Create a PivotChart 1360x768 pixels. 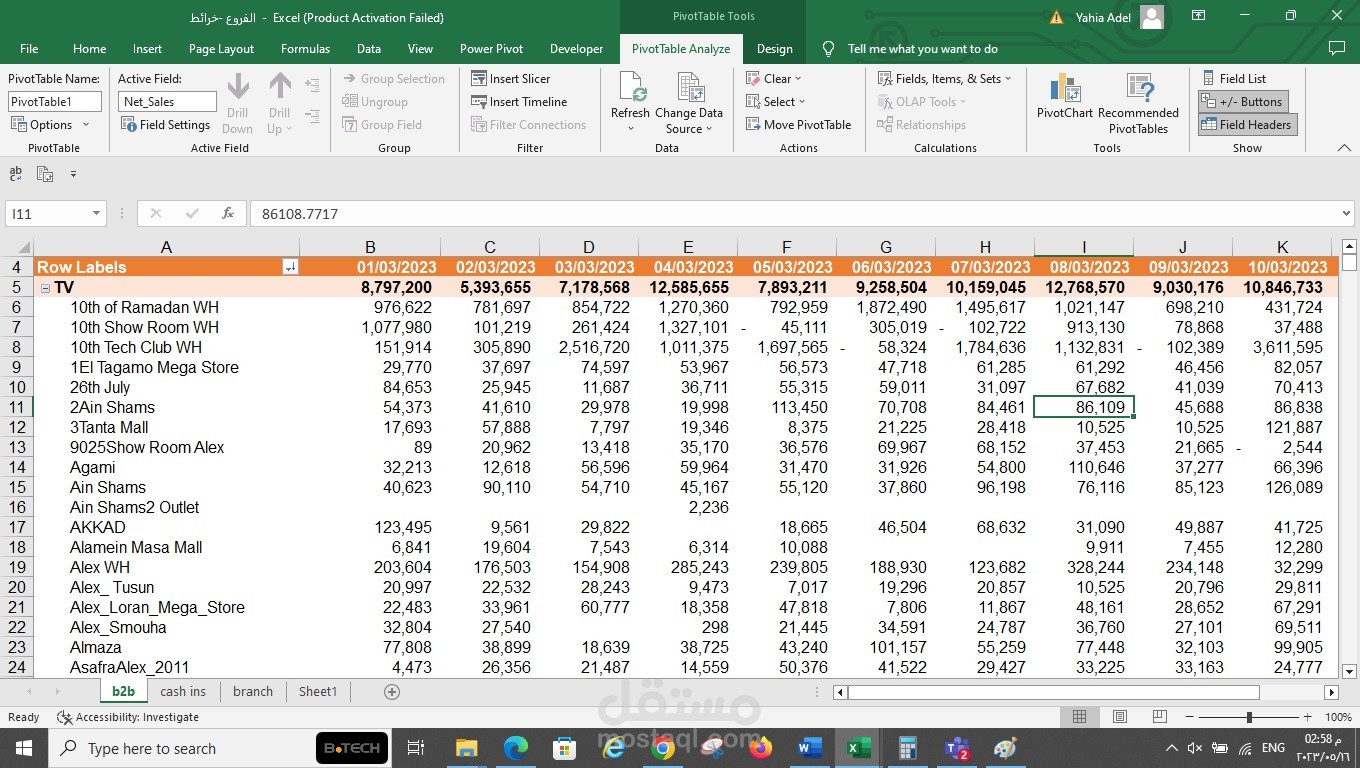click(1063, 100)
